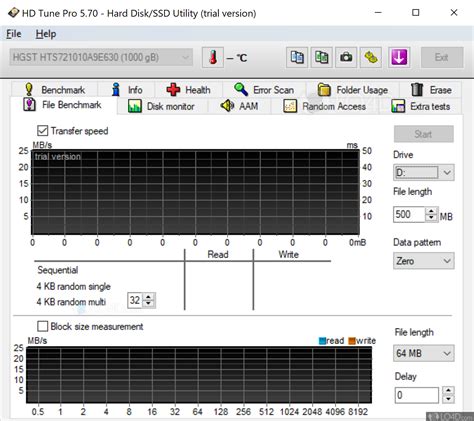474x421 pixels.
Task: Open the Health tab
Action: [188, 90]
